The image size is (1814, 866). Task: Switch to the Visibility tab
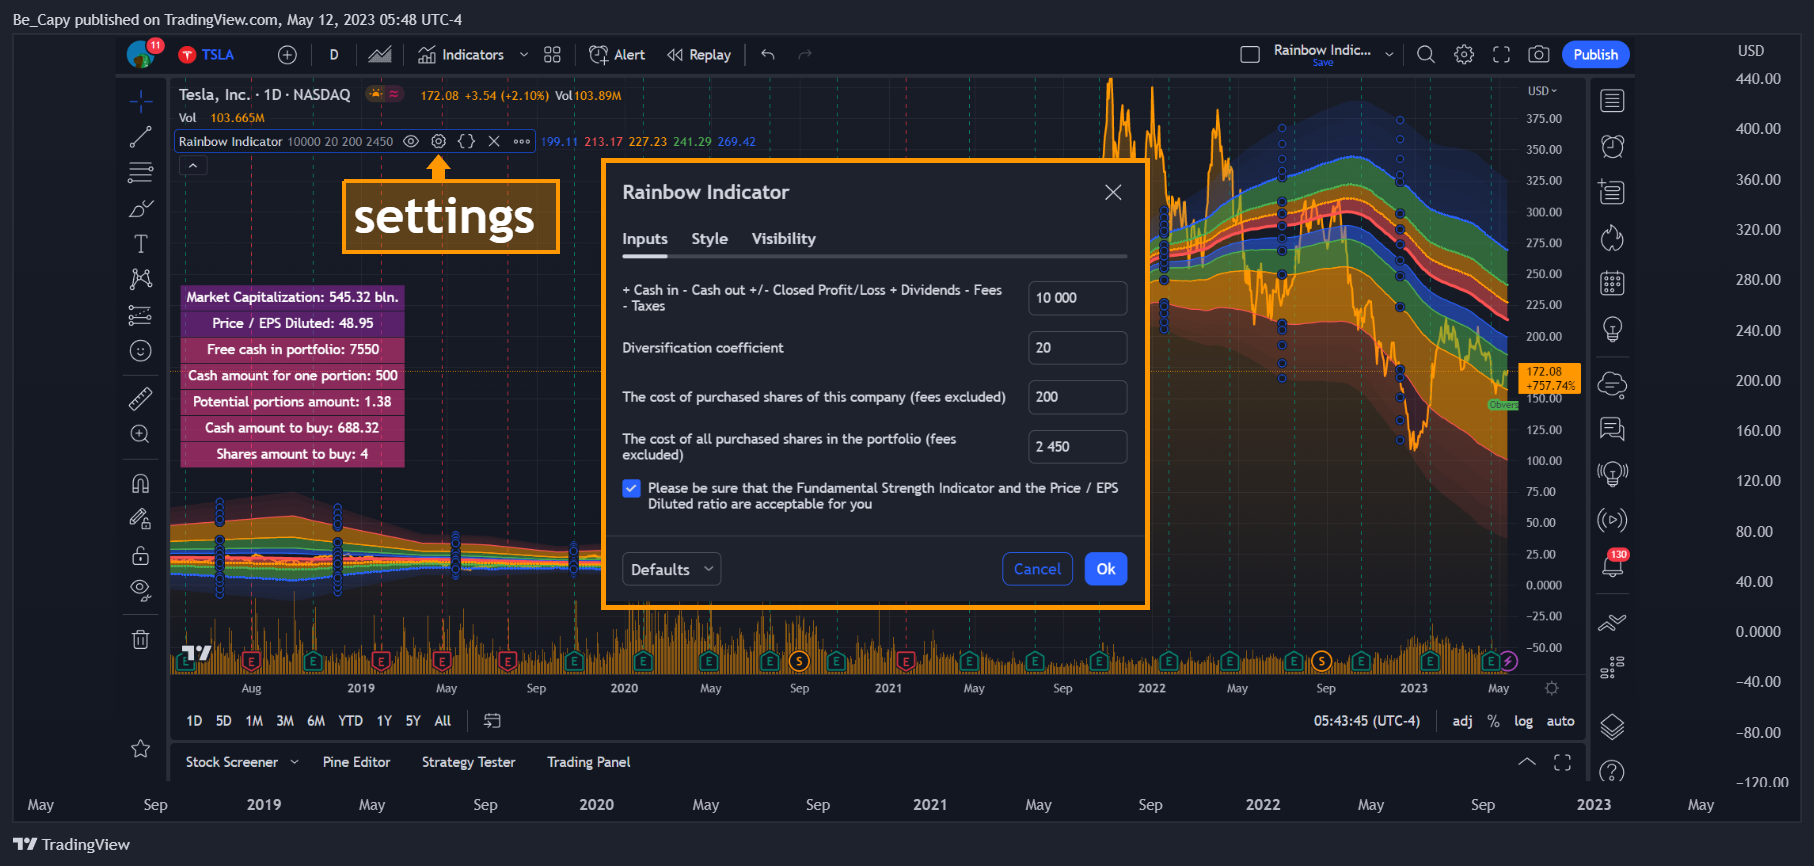[784, 239]
